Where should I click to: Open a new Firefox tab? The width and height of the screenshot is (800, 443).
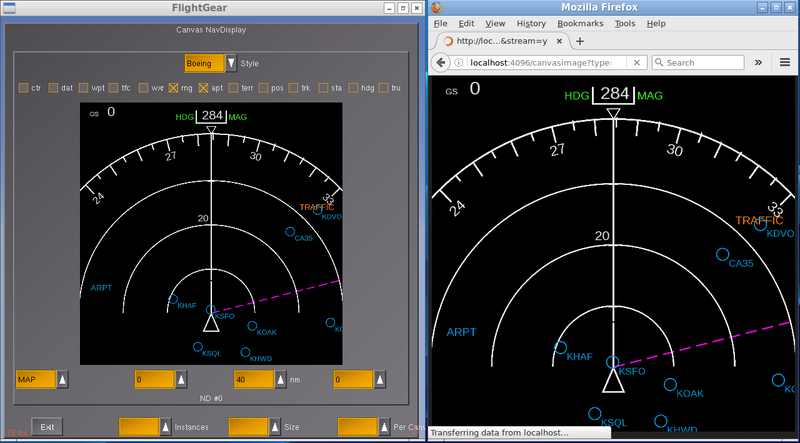(580, 41)
